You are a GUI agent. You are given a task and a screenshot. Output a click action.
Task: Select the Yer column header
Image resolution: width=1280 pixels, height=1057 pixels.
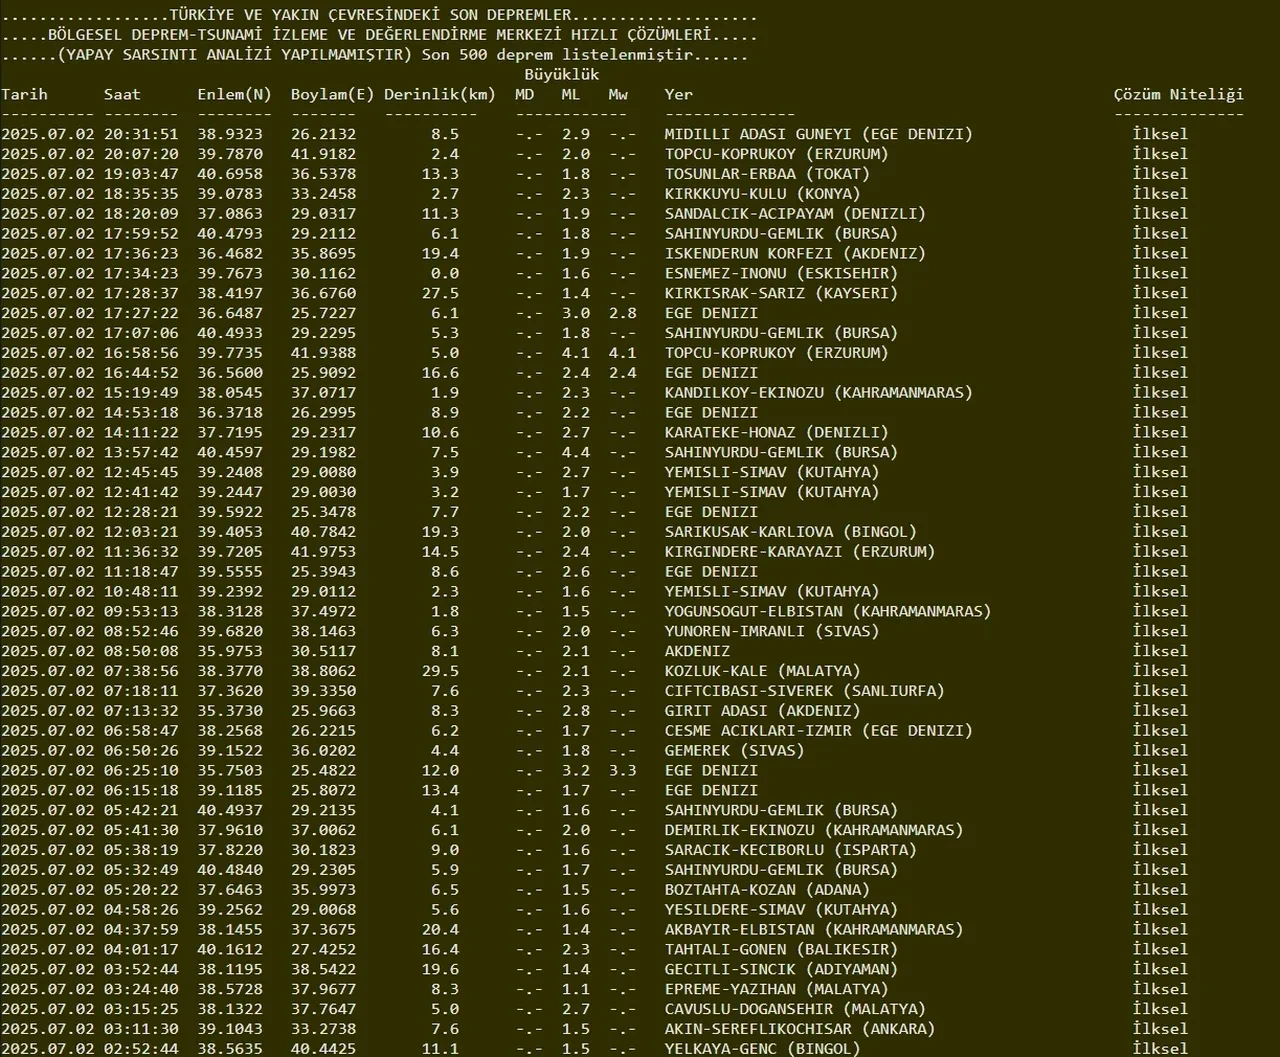[x=678, y=94]
